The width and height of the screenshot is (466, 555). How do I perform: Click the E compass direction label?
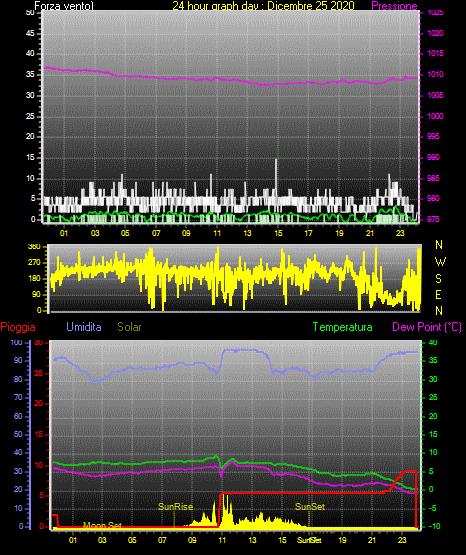click(x=438, y=294)
